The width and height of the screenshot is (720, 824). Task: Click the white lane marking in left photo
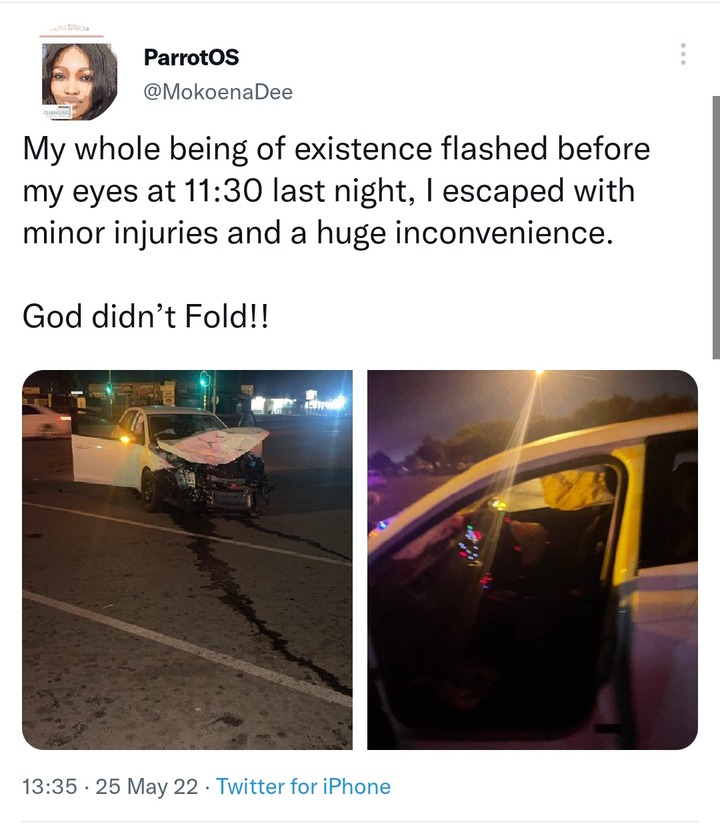click(187, 648)
